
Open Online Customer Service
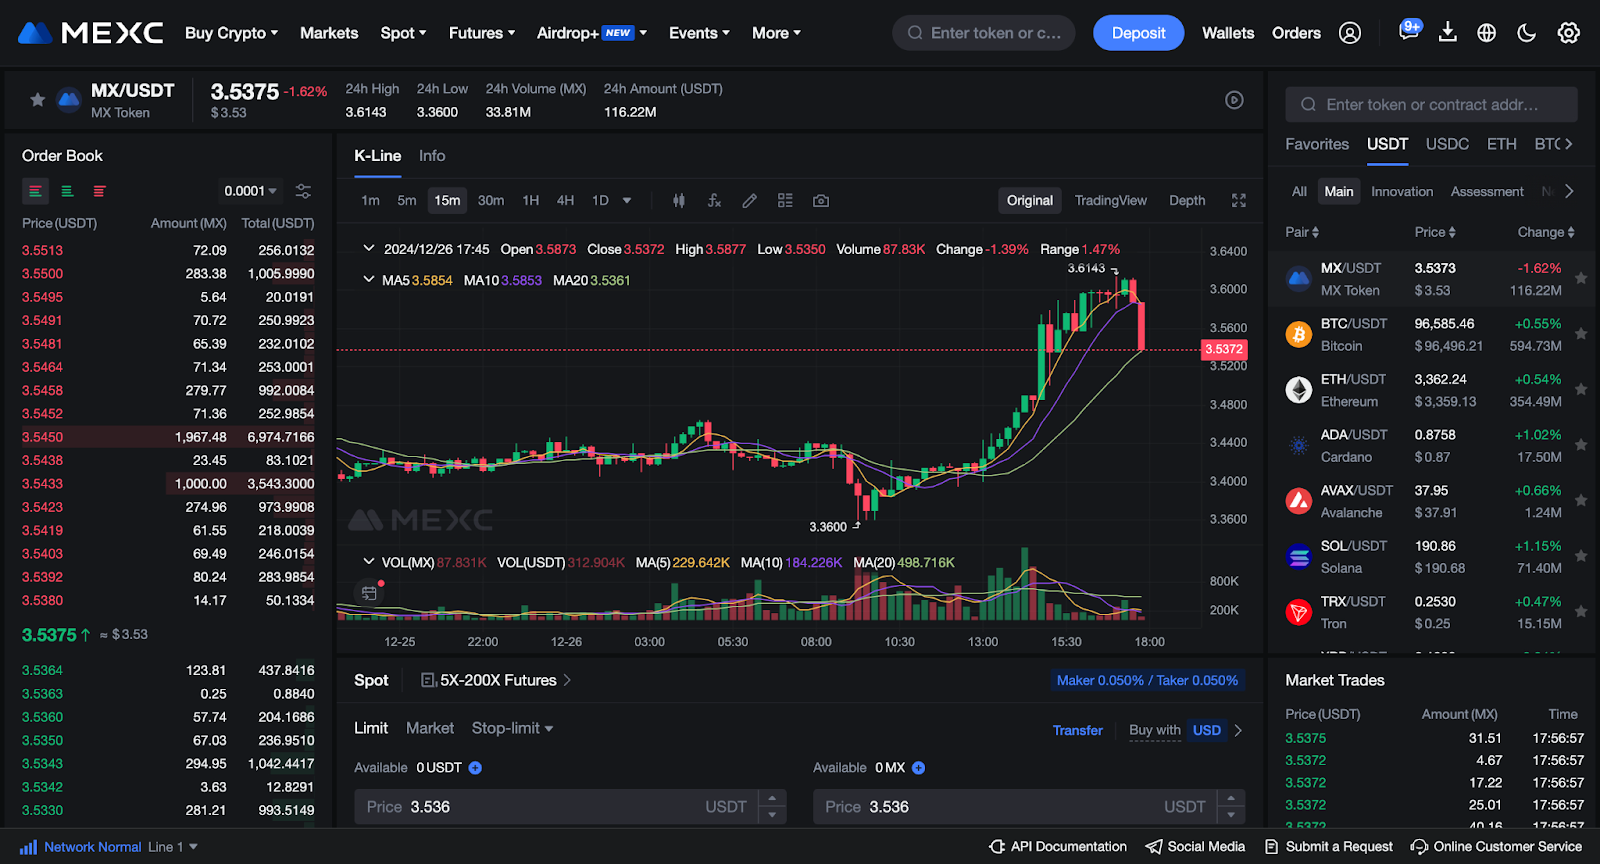[1496, 847]
